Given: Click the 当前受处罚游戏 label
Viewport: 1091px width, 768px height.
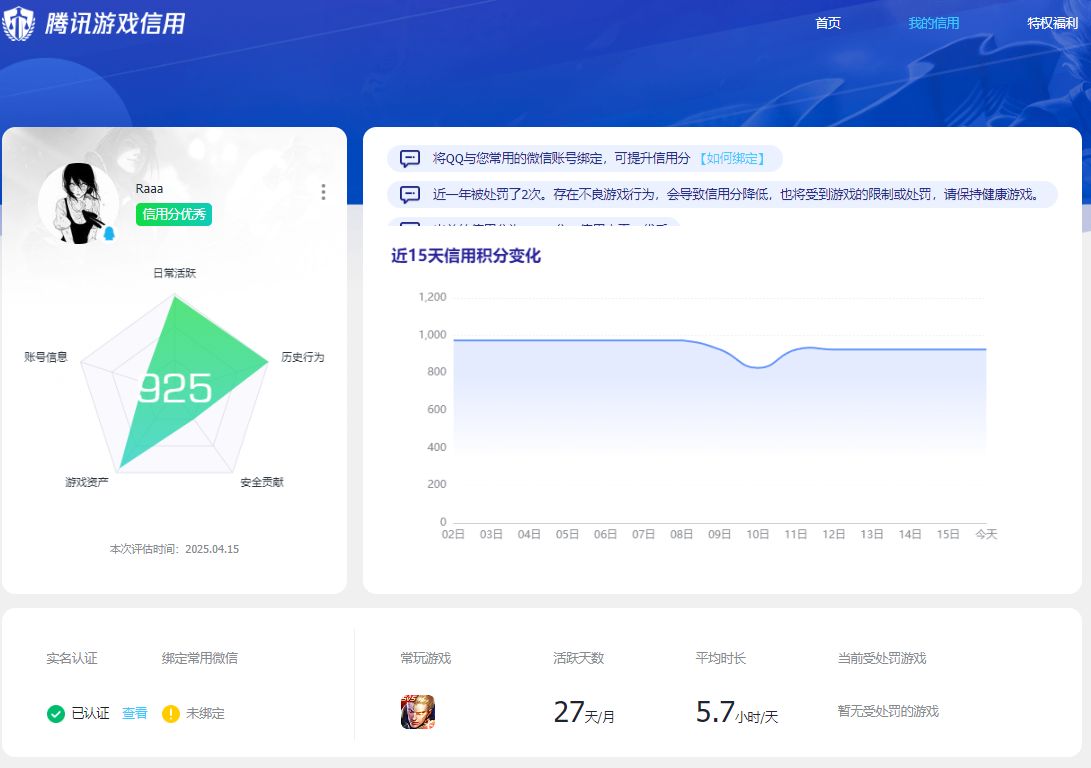Looking at the screenshot, I should point(882,658).
